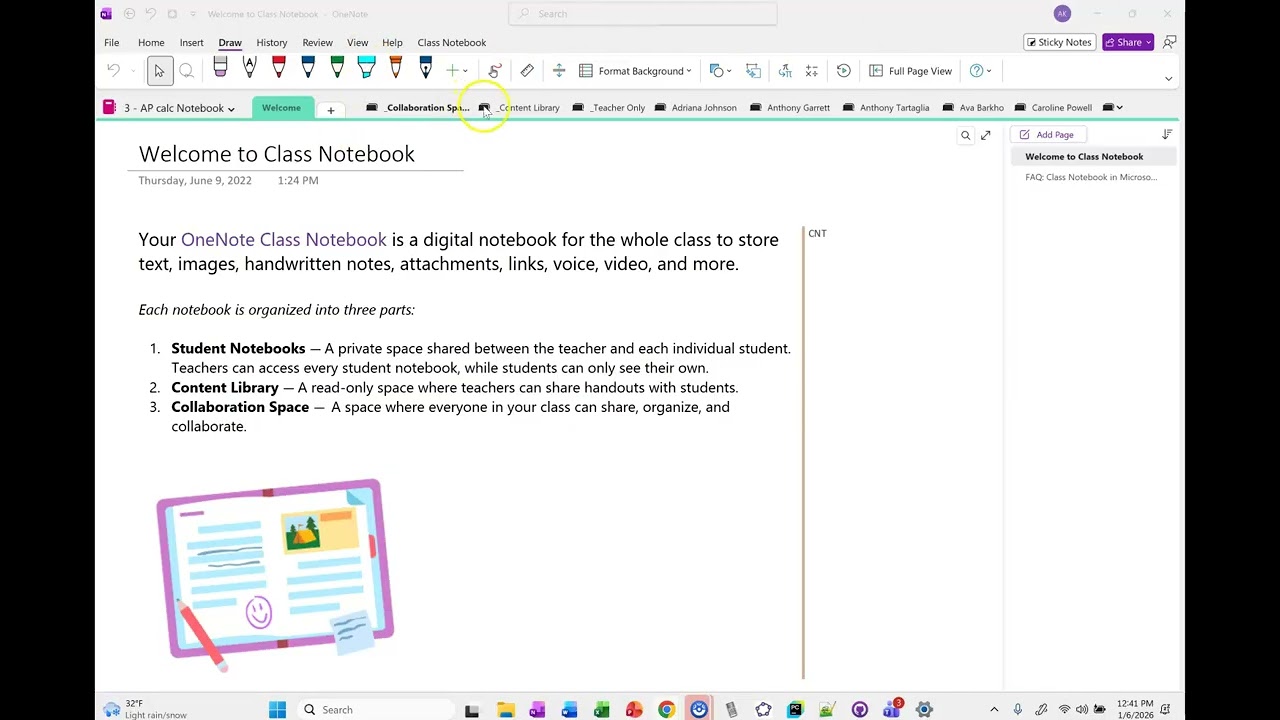
Task: Open Caroline Powell section group
Action: click(1053, 108)
